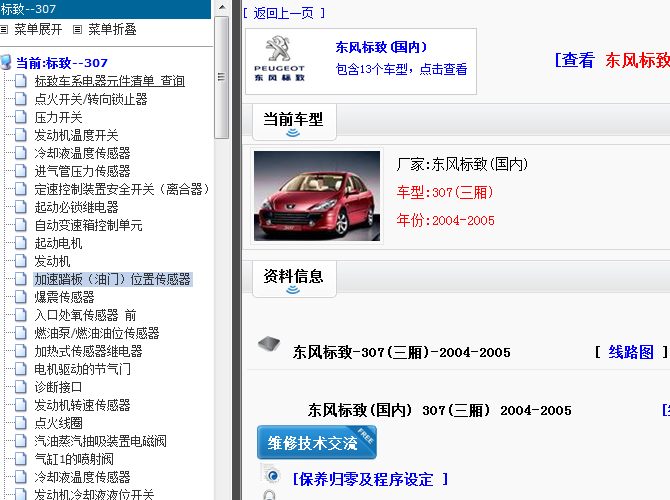Select 电机驱动的节气门 tree item

click(82, 369)
